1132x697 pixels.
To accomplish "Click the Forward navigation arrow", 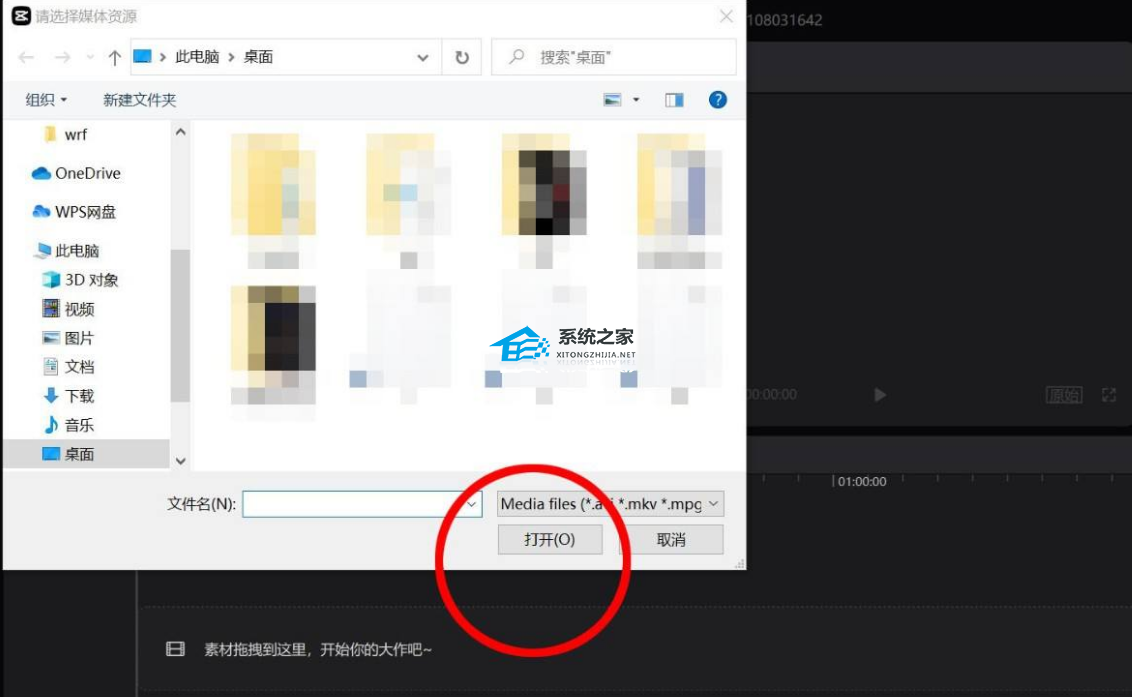I will [63, 57].
